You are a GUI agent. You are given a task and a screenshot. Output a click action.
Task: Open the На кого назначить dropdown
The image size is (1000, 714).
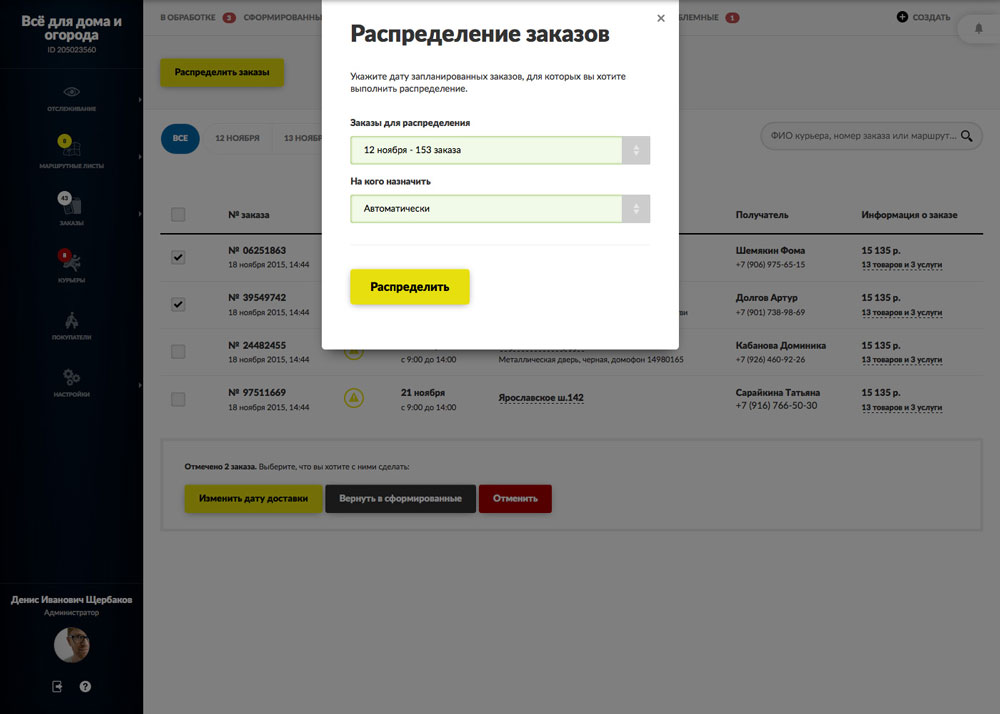coord(500,208)
